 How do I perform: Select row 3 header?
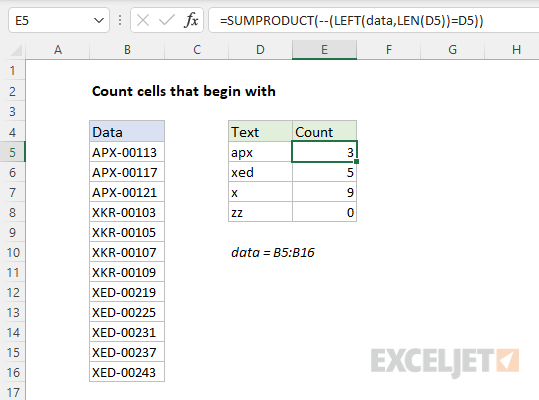pyautogui.click(x=13, y=111)
